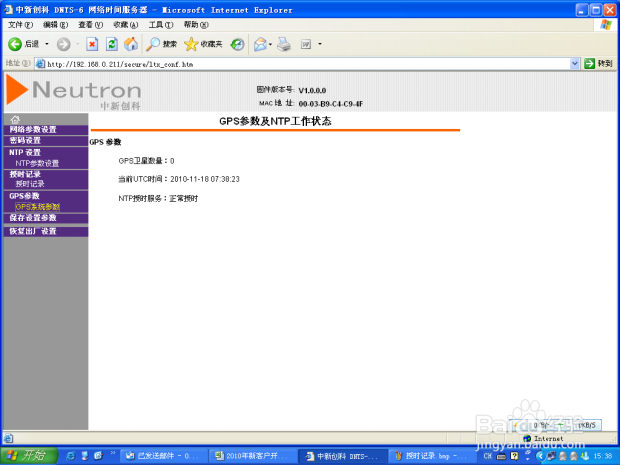The width and height of the screenshot is (620, 466).
Task: Open Internet Explorer quick launch icon
Action: 71,456
